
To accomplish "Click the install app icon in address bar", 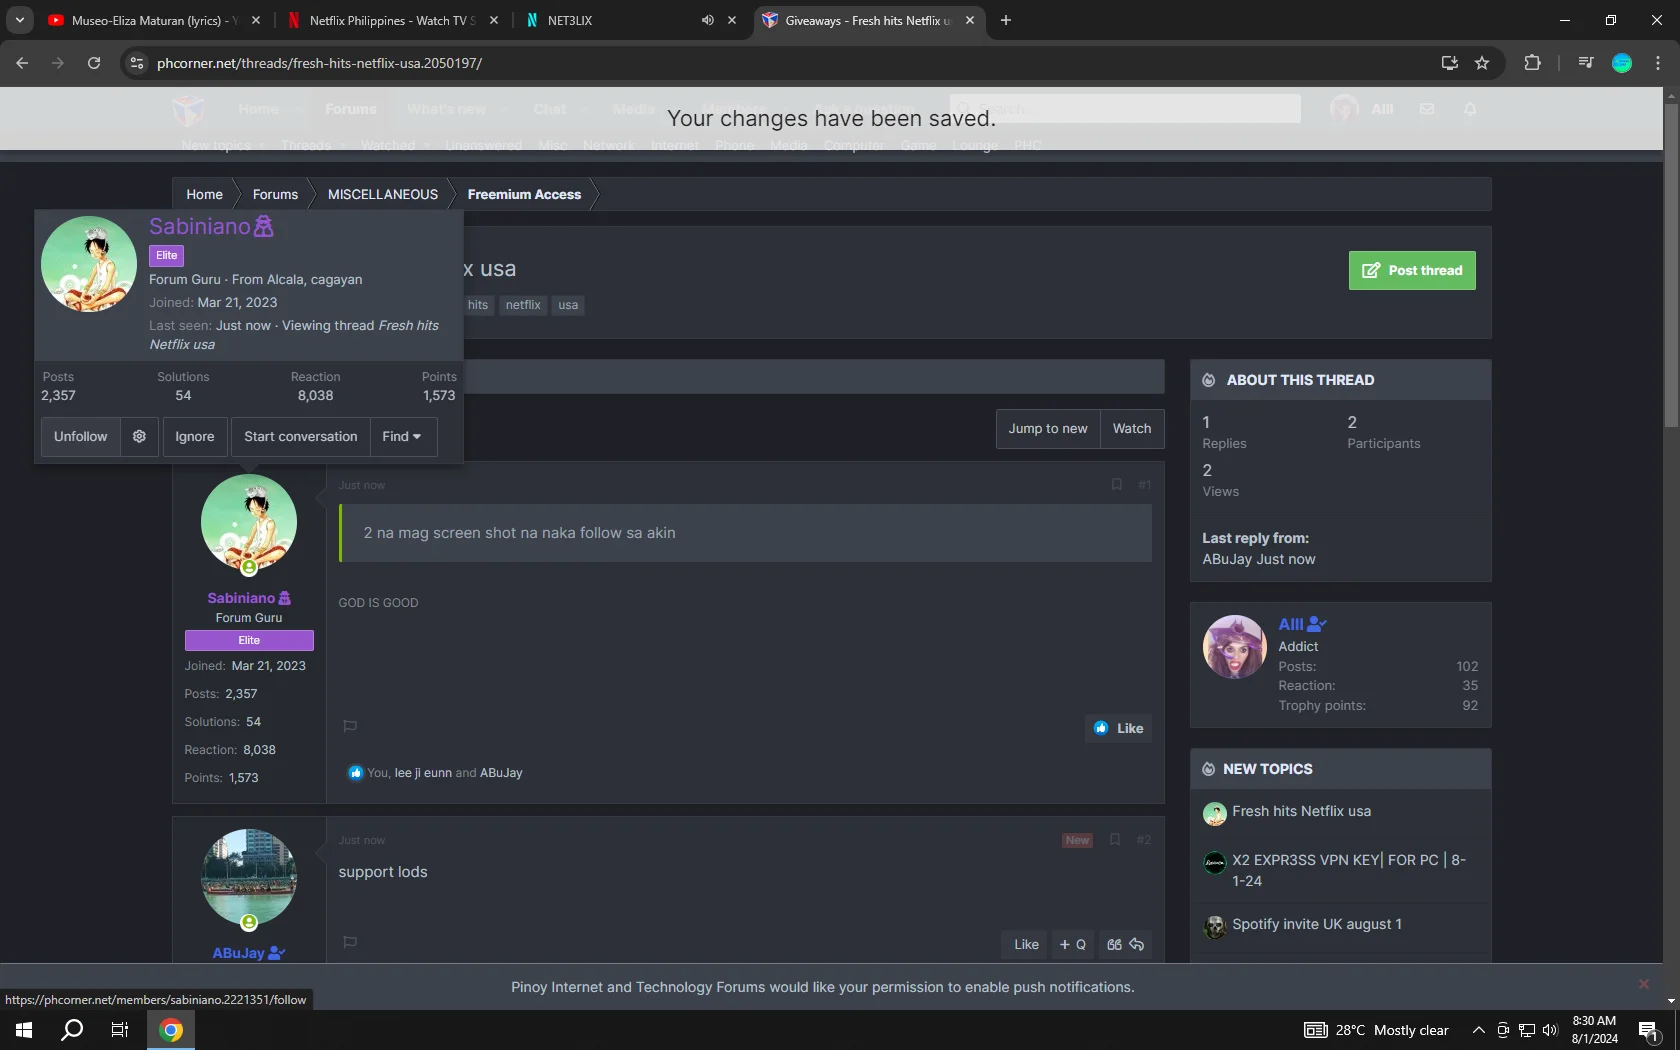I will click(x=1449, y=63).
